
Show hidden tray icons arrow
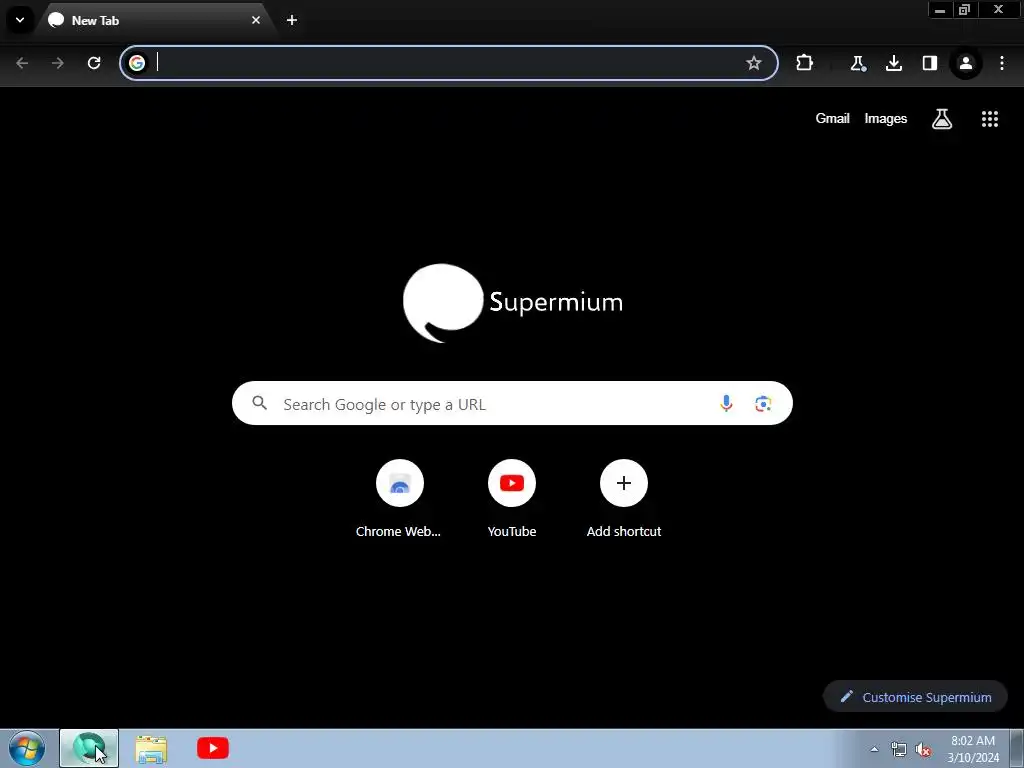coord(874,749)
